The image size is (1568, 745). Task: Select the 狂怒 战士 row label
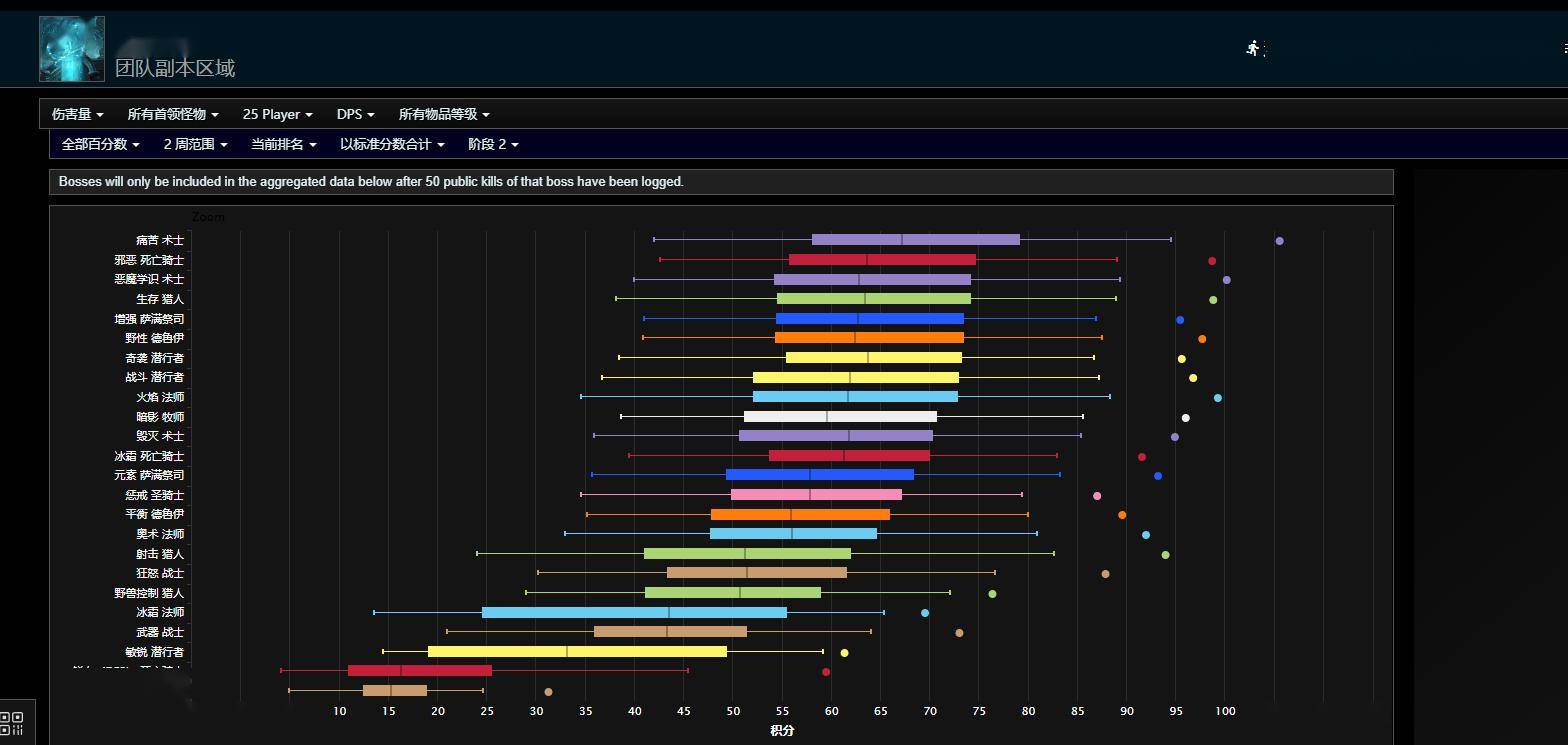(160, 573)
